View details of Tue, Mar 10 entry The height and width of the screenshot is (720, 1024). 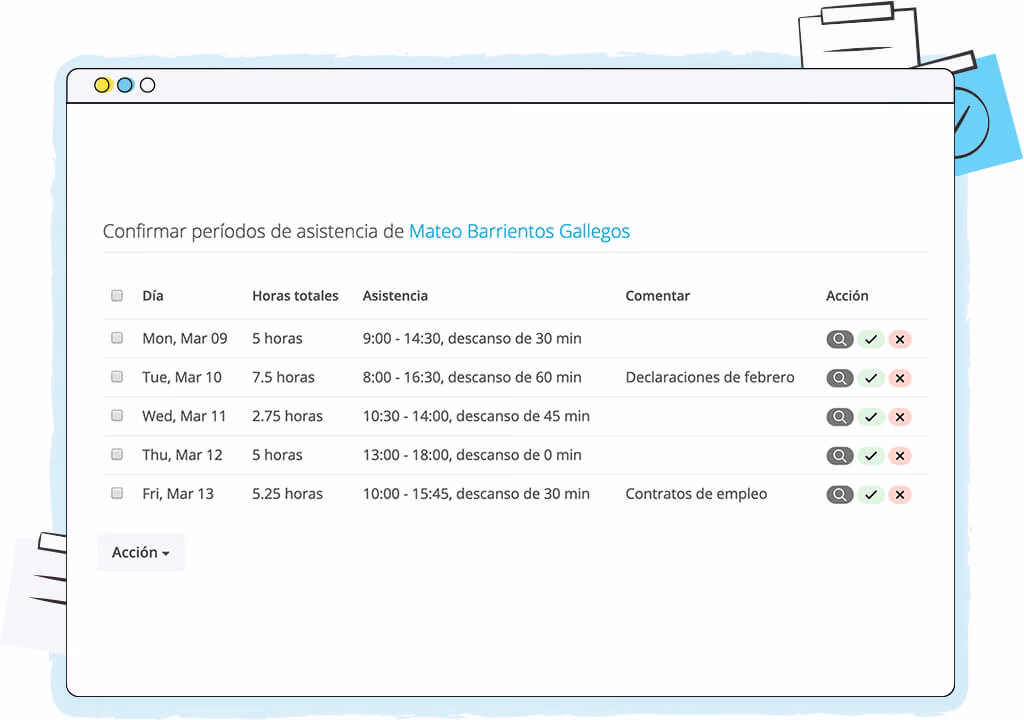[x=839, y=378]
